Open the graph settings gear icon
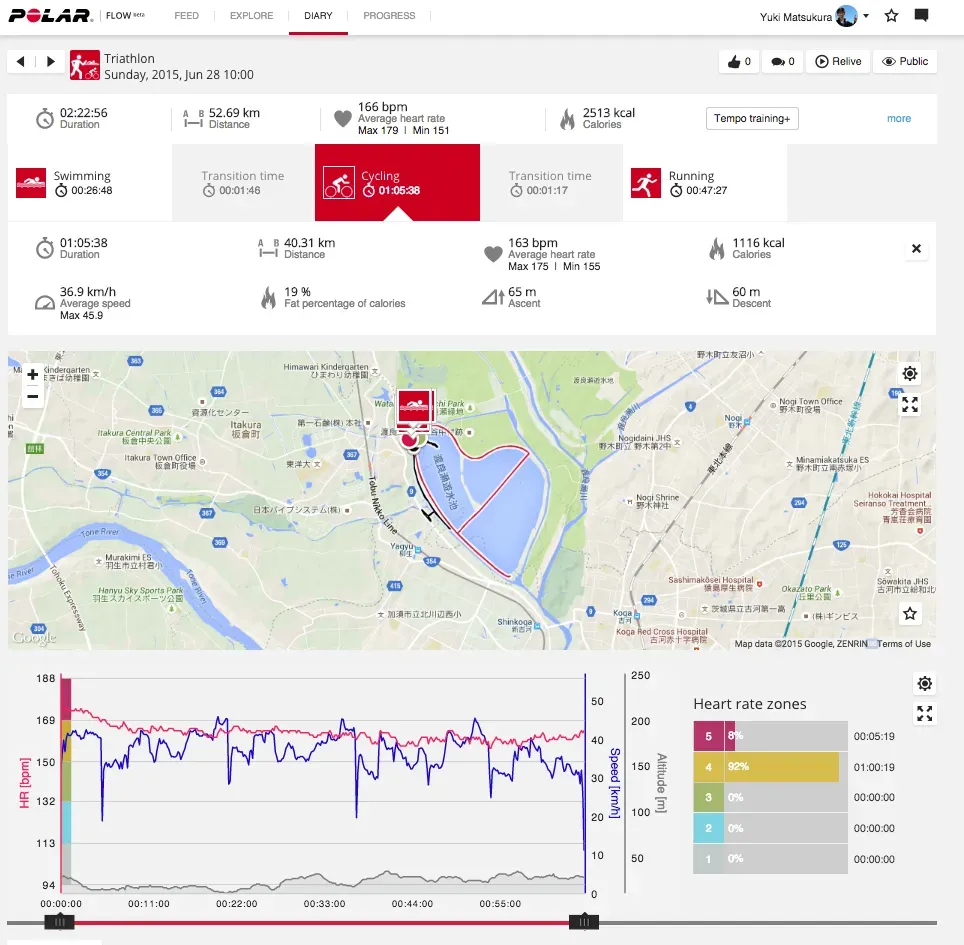 [925, 684]
